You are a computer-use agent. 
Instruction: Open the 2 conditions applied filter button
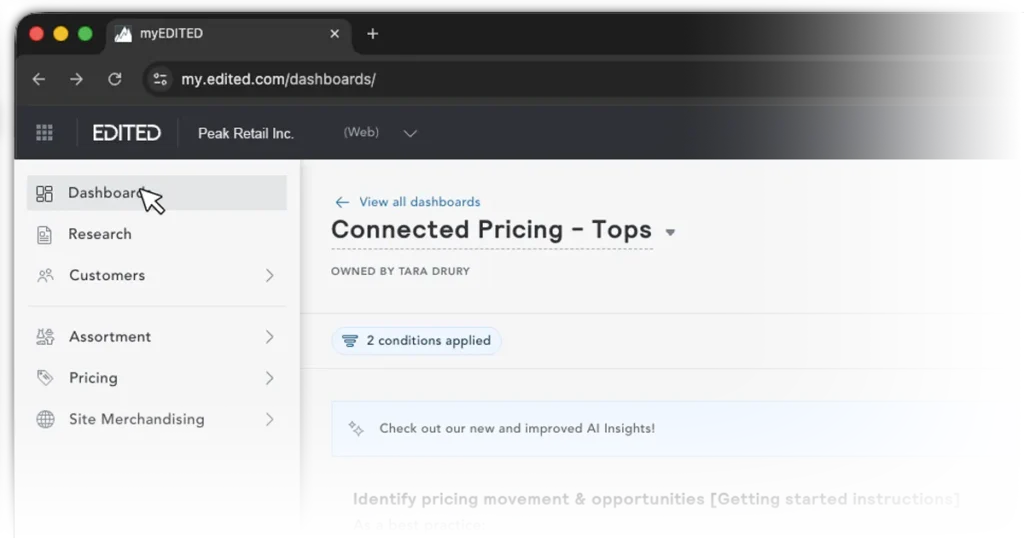(x=417, y=341)
